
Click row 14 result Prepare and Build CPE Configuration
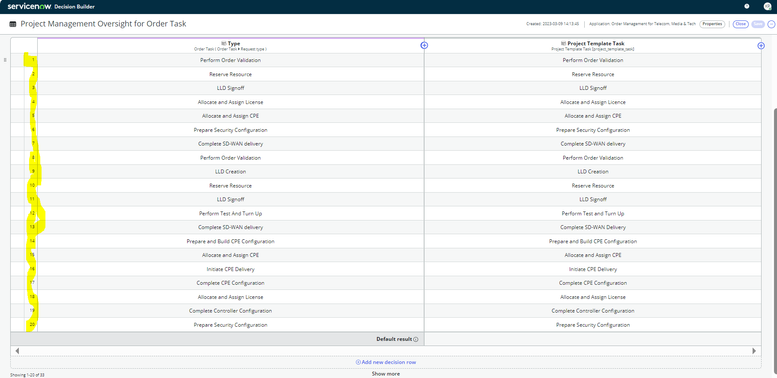click(593, 241)
